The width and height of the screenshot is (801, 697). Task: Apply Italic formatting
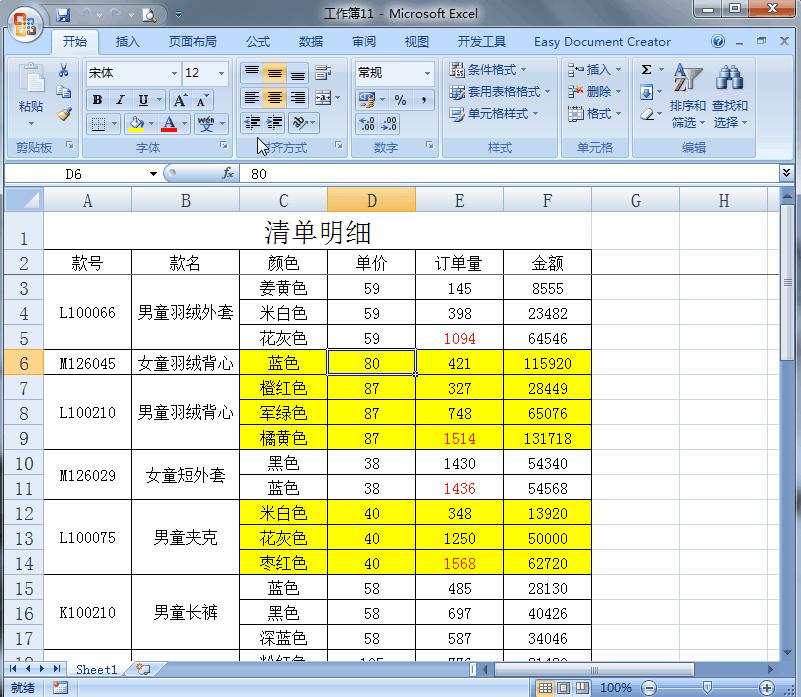pos(121,98)
